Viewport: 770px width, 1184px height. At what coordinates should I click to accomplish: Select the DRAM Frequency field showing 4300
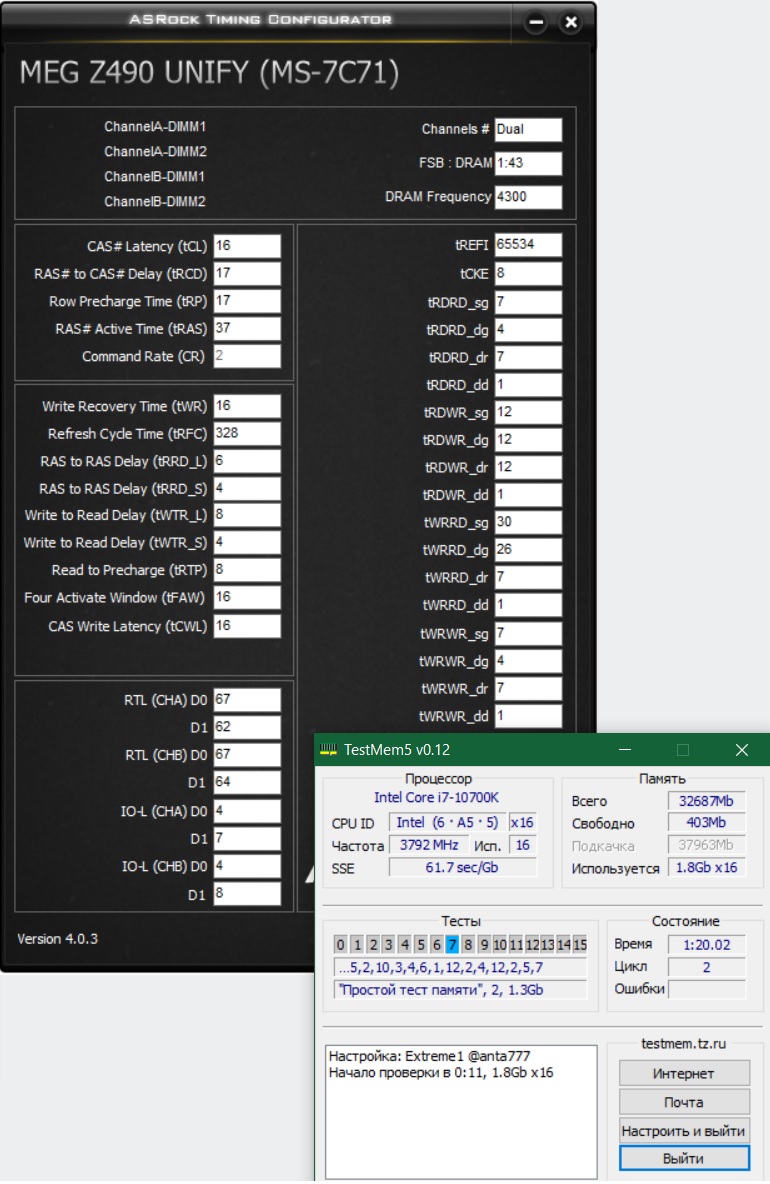pos(528,197)
